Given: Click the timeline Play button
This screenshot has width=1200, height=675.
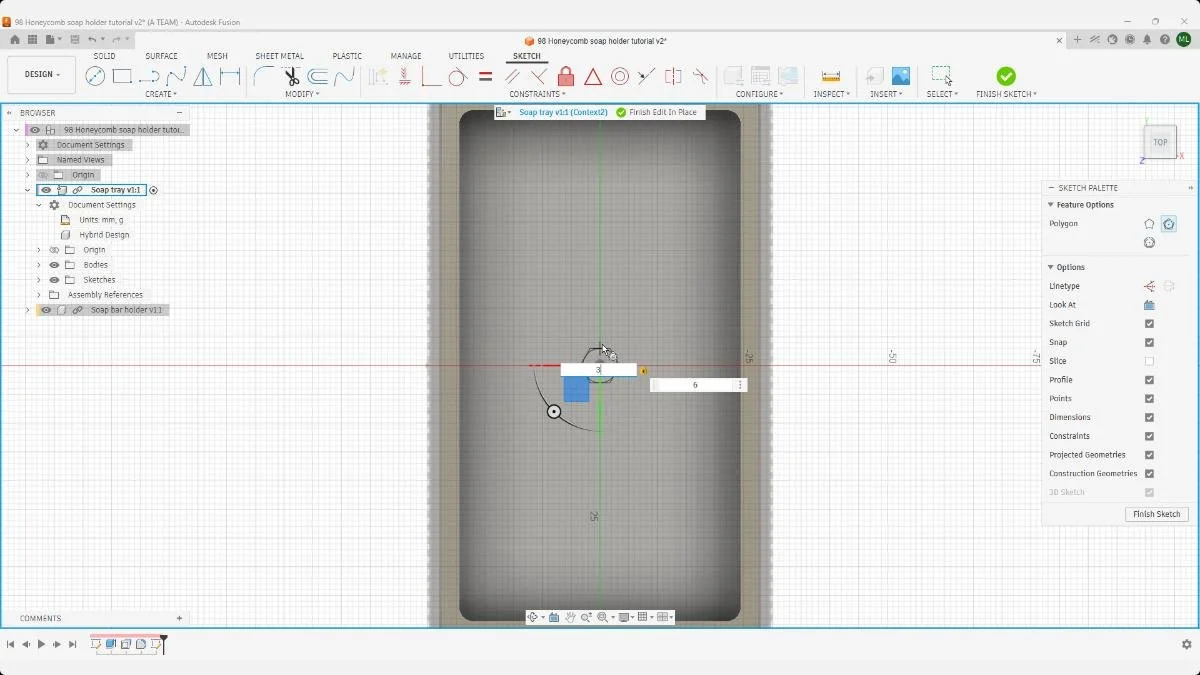Looking at the screenshot, I should (41, 645).
